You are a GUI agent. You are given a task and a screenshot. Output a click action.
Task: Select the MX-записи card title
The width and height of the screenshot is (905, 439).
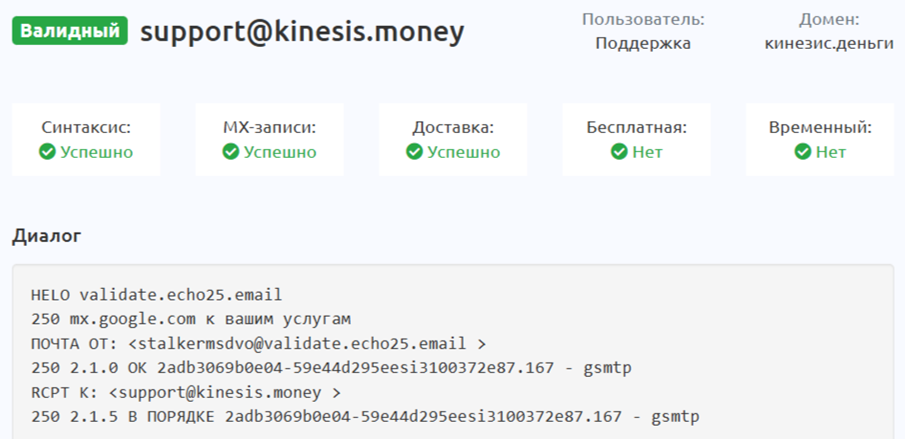pyautogui.click(x=269, y=128)
